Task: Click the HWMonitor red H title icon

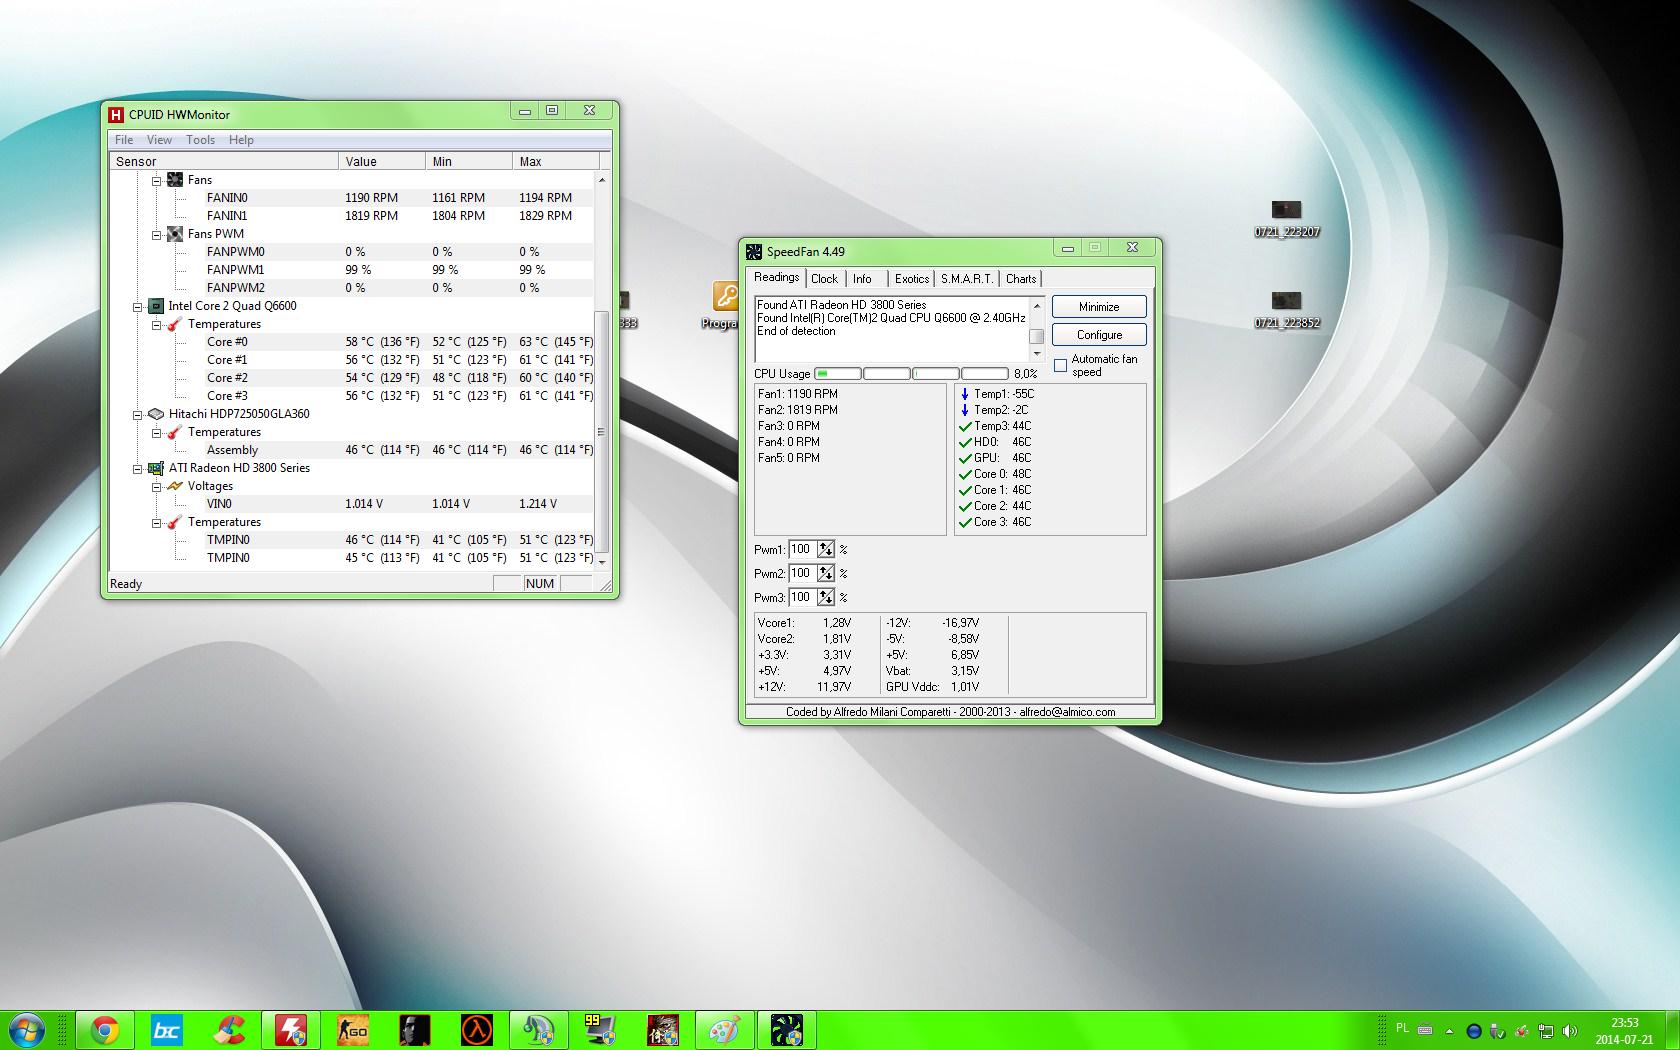Action: [116, 114]
